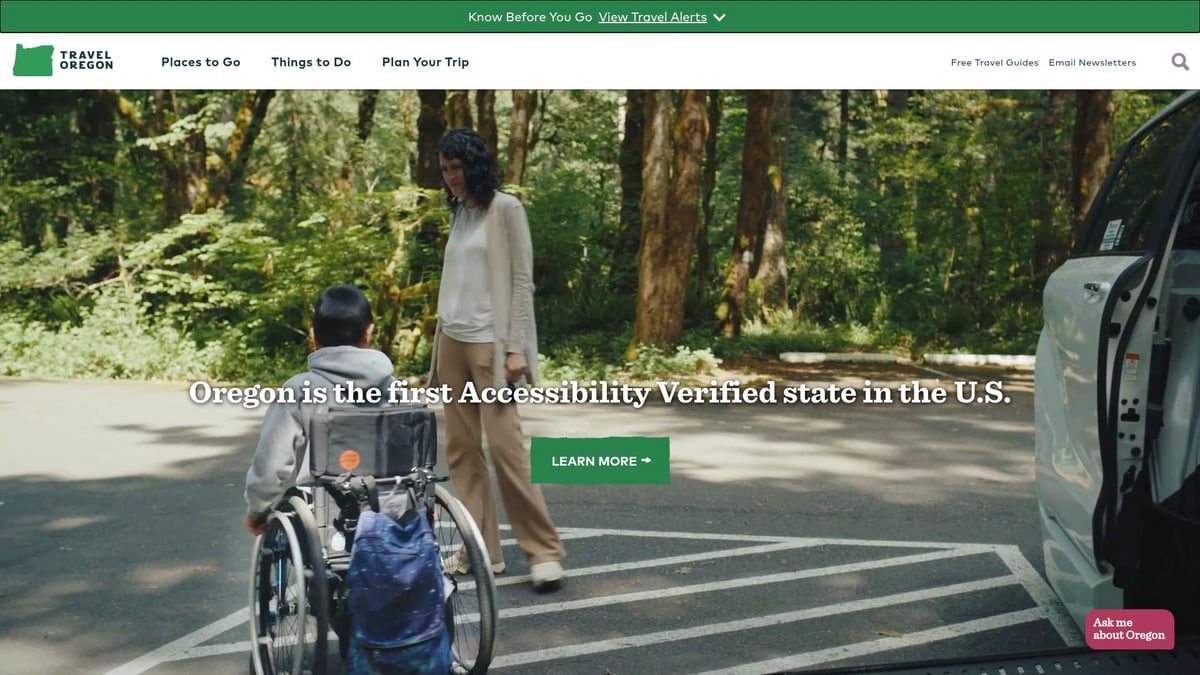
Task: Open the Things to Do menu
Action: click(x=311, y=62)
